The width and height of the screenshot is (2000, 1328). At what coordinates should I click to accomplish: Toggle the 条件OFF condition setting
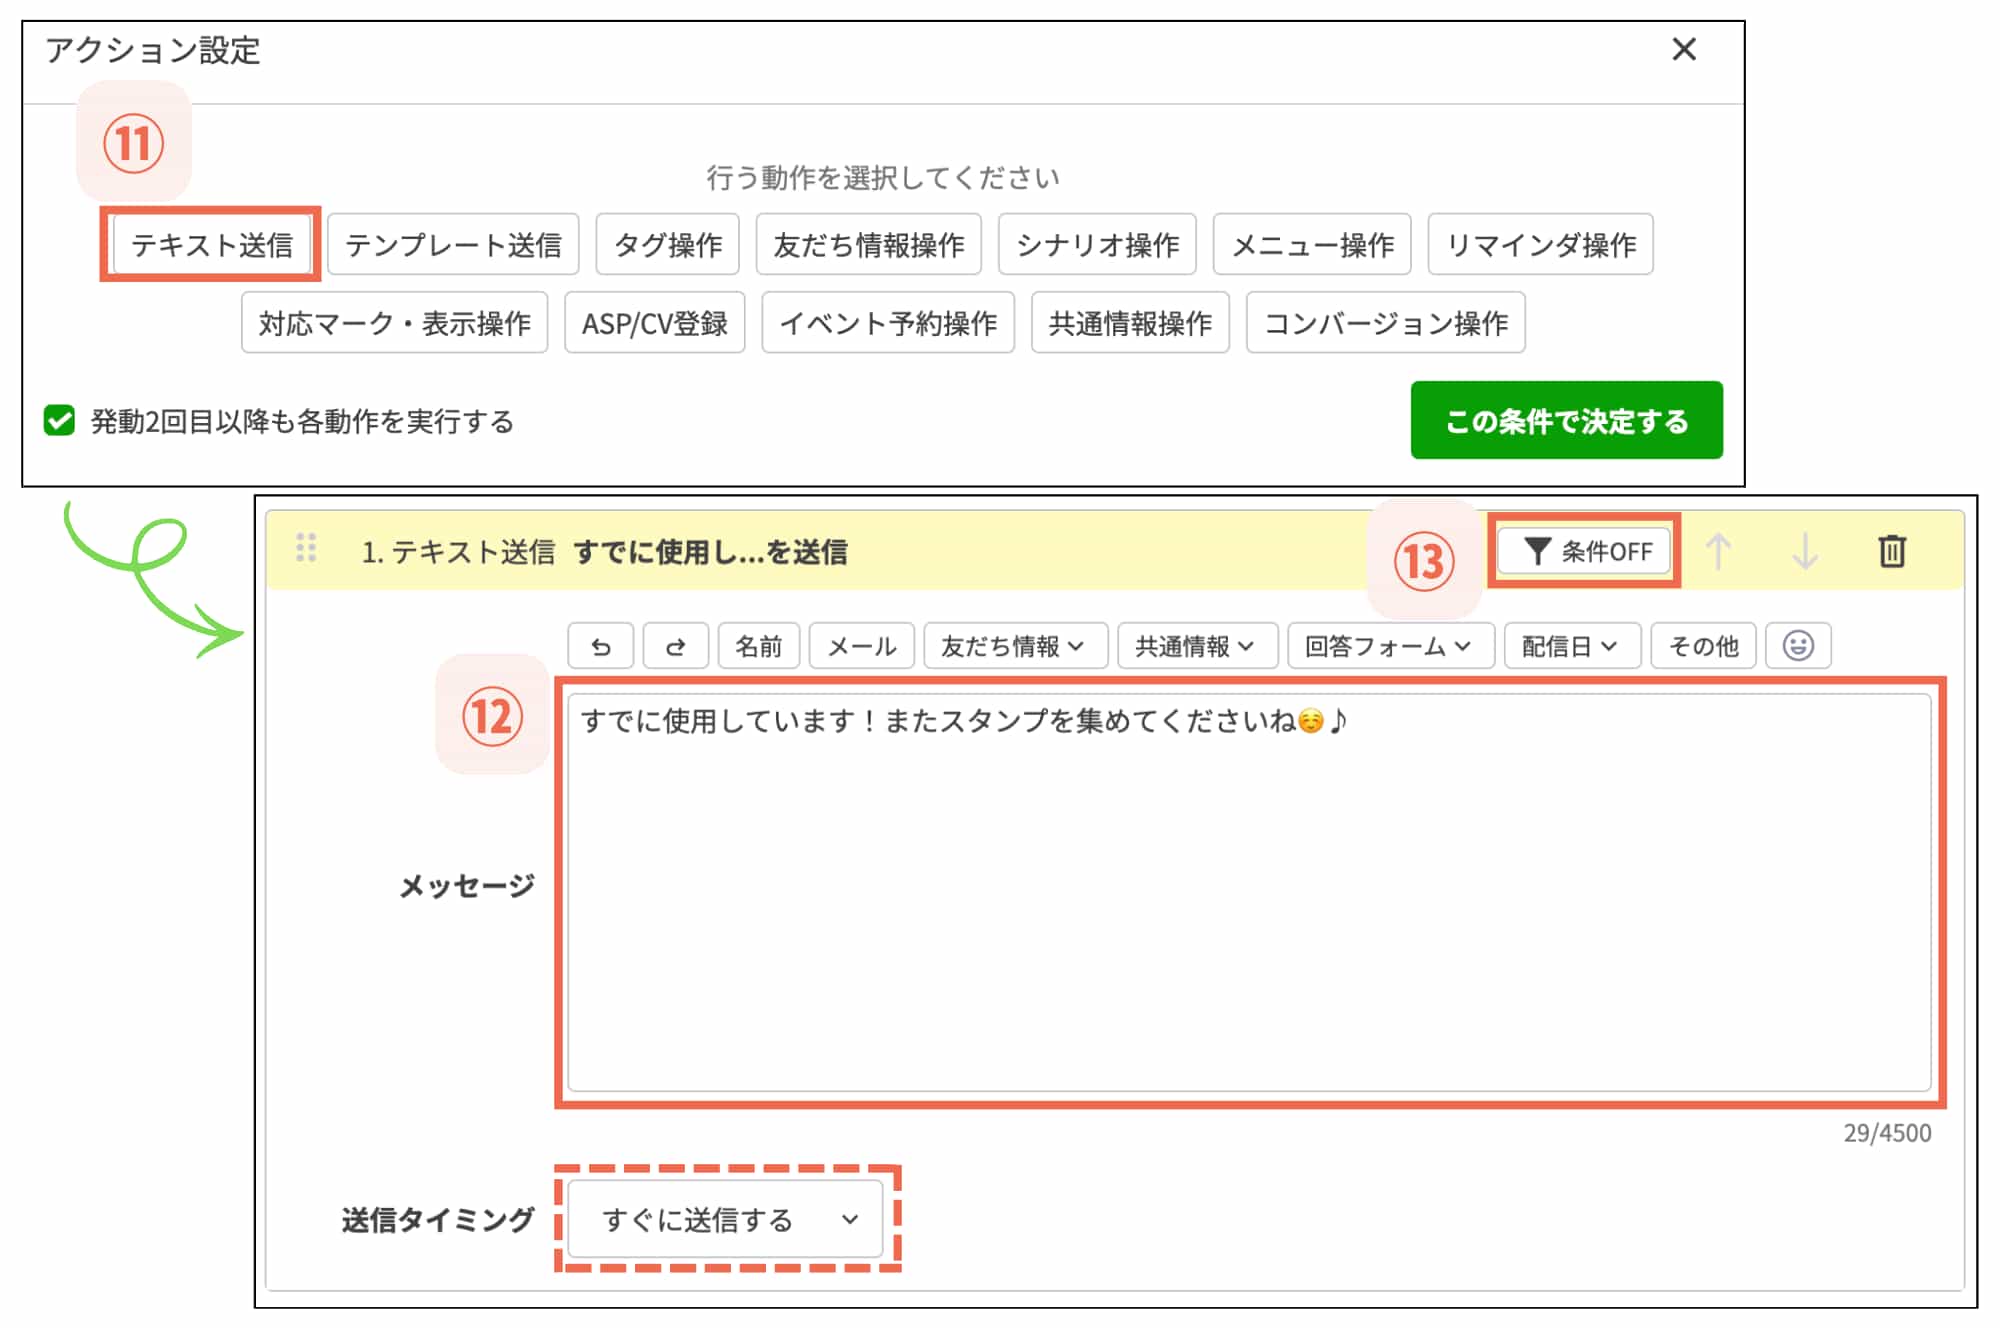click(x=1583, y=550)
